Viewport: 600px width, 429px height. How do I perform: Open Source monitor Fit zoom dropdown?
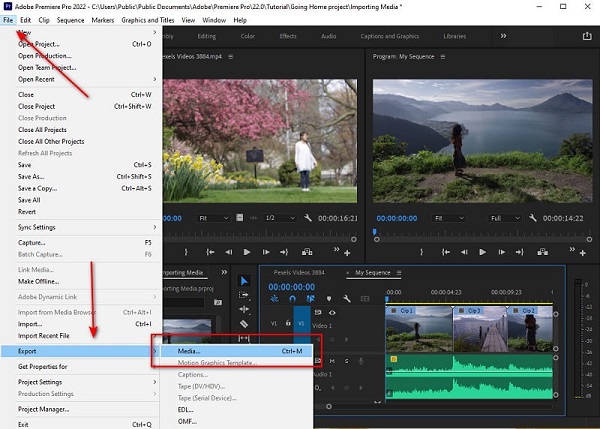[x=213, y=218]
